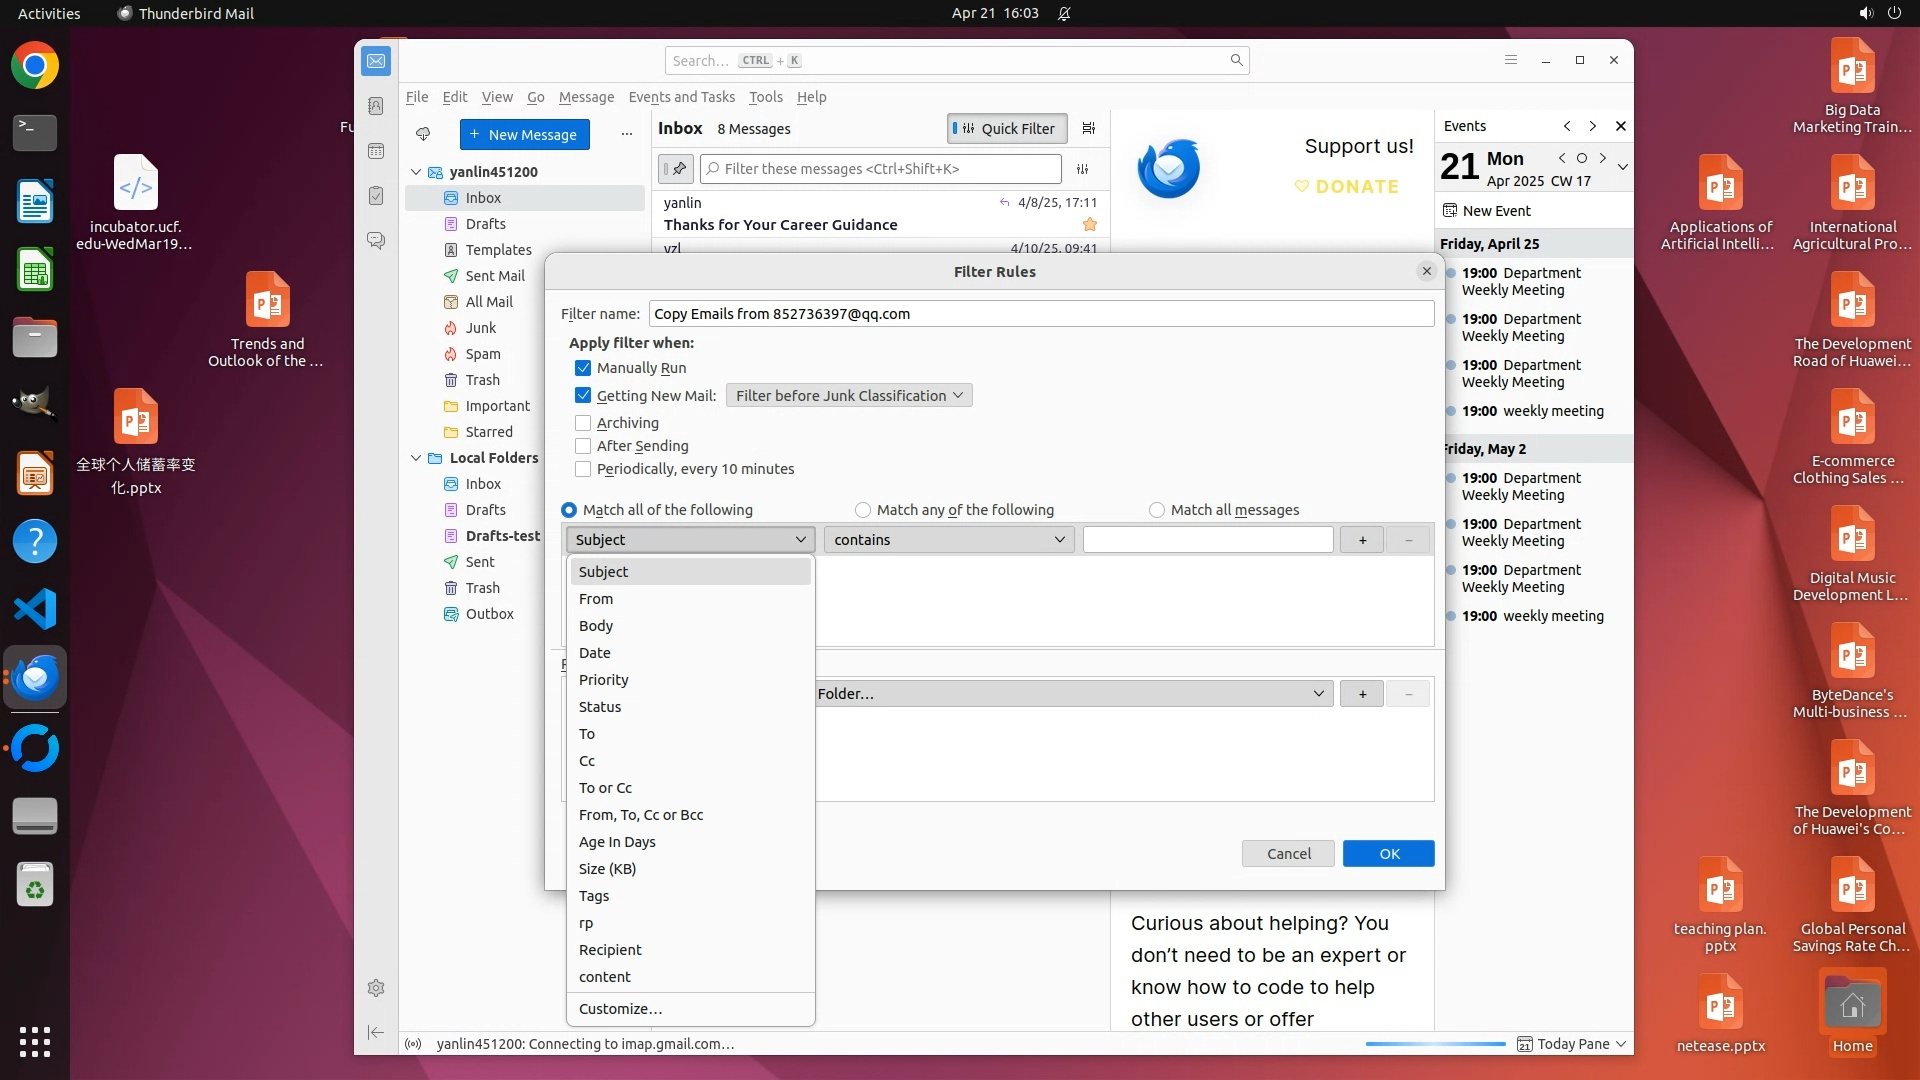Open the Chat sidebar icon
This screenshot has height=1080, width=1920.
[x=376, y=241]
